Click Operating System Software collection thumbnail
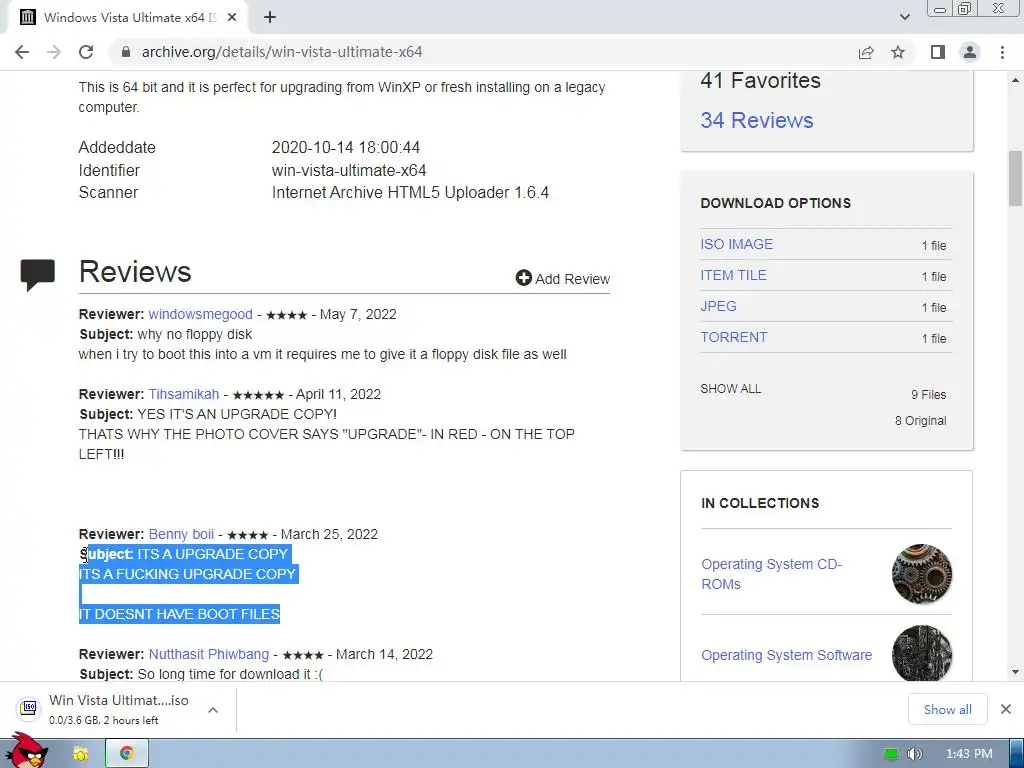Viewport: 1024px width, 768px height. (921, 653)
